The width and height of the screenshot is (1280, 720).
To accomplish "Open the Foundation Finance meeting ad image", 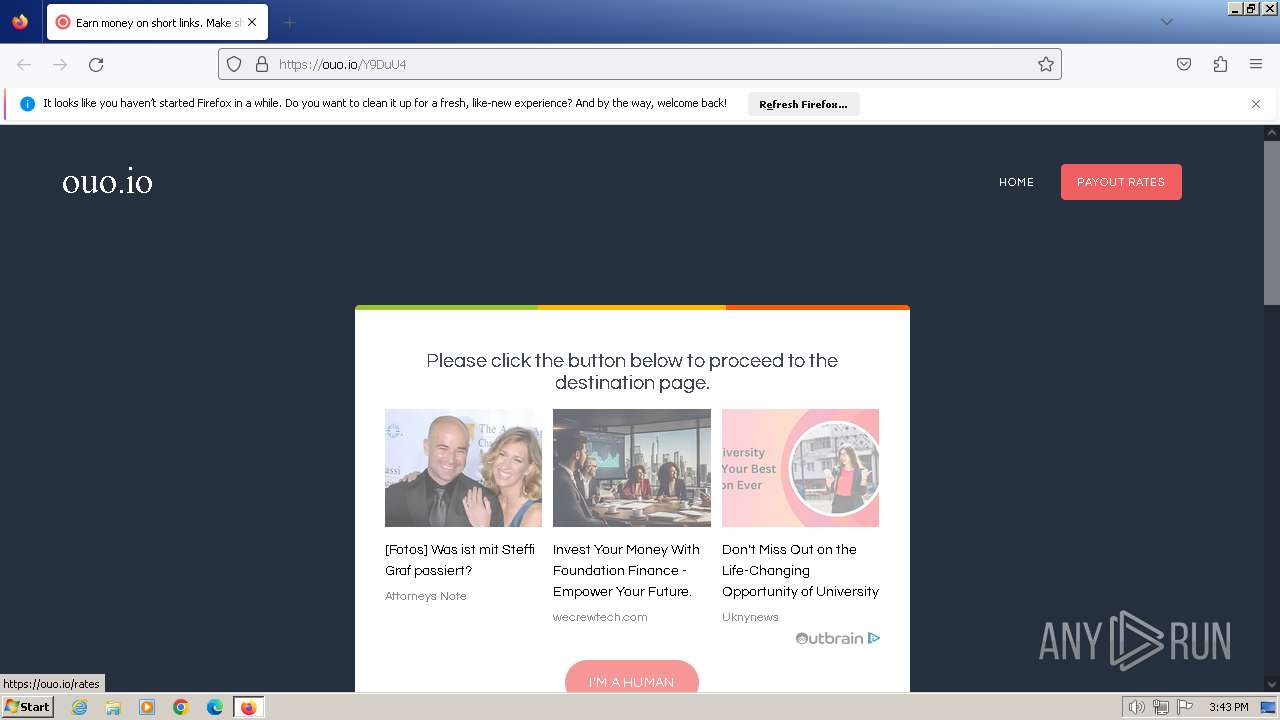I will click(x=632, y=468).
